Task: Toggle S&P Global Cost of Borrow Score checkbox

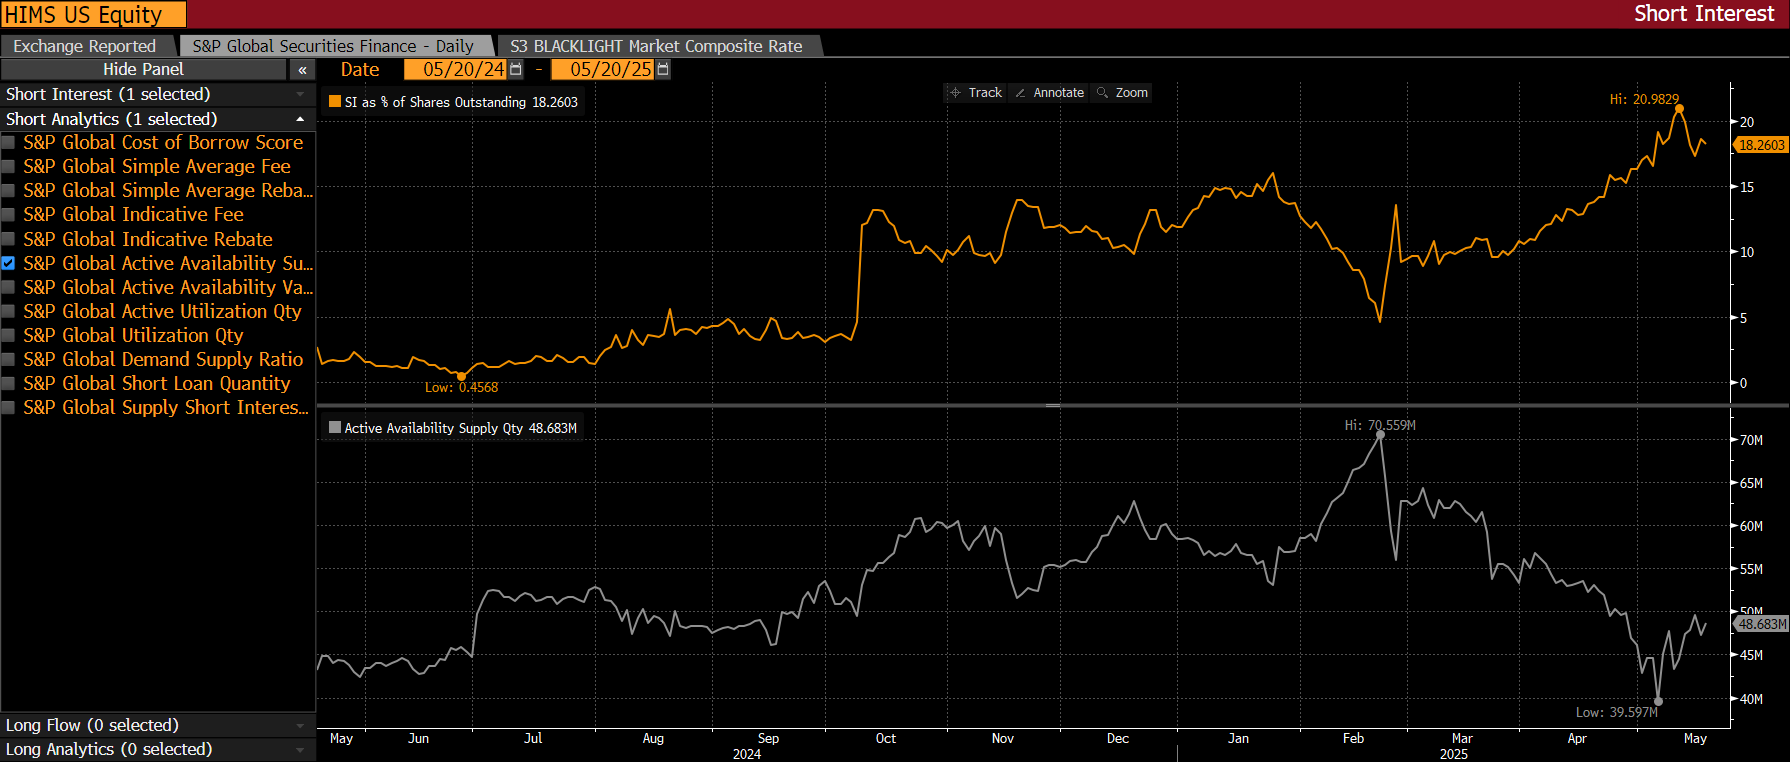Action: (8, 143)
